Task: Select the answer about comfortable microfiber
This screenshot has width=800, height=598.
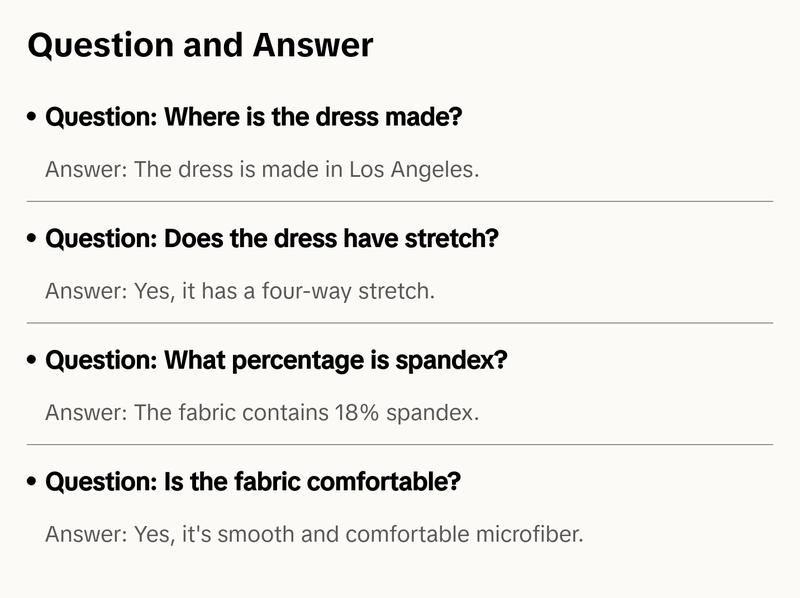Action: click(314, 534)
